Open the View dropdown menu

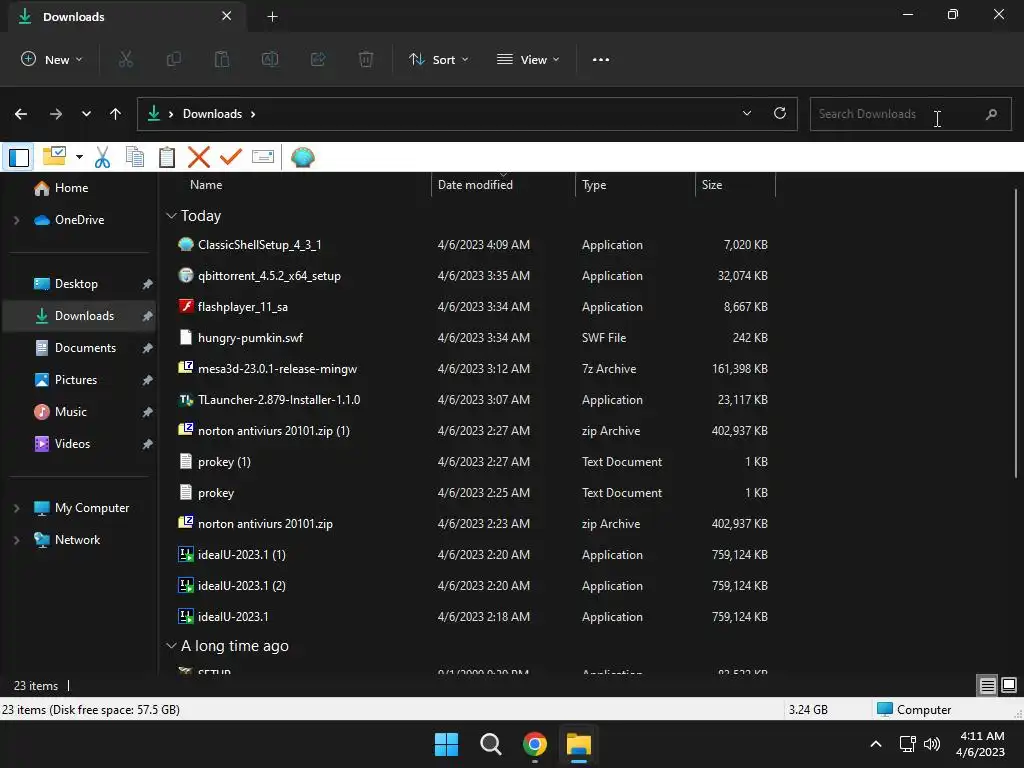point(528,59)
